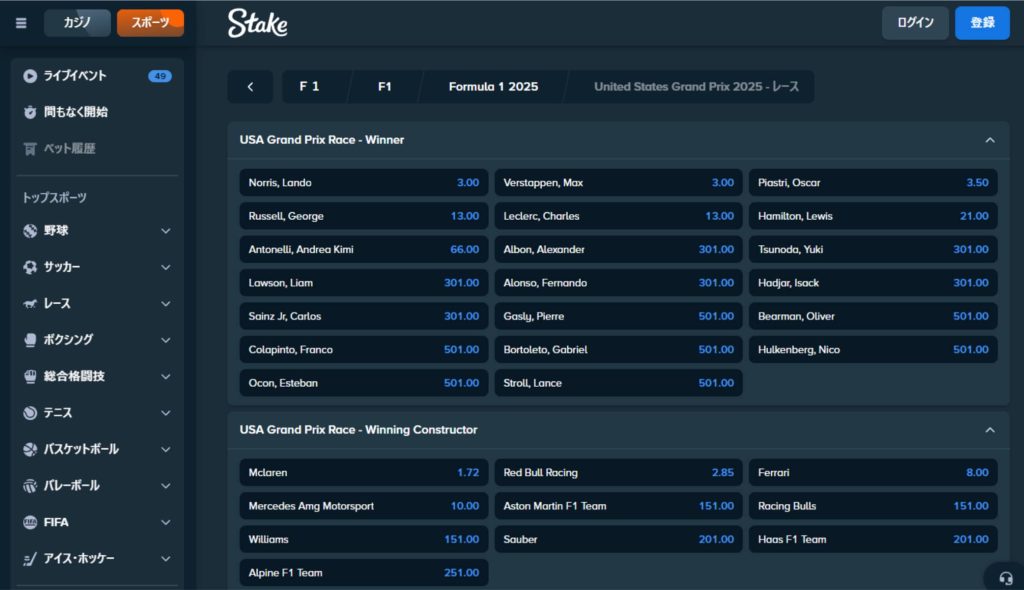Image resolution: width=1024 pixels, height=590 pixels.
Task: Expand the アイス・ホッケー sidebar category
Action: 166,558
